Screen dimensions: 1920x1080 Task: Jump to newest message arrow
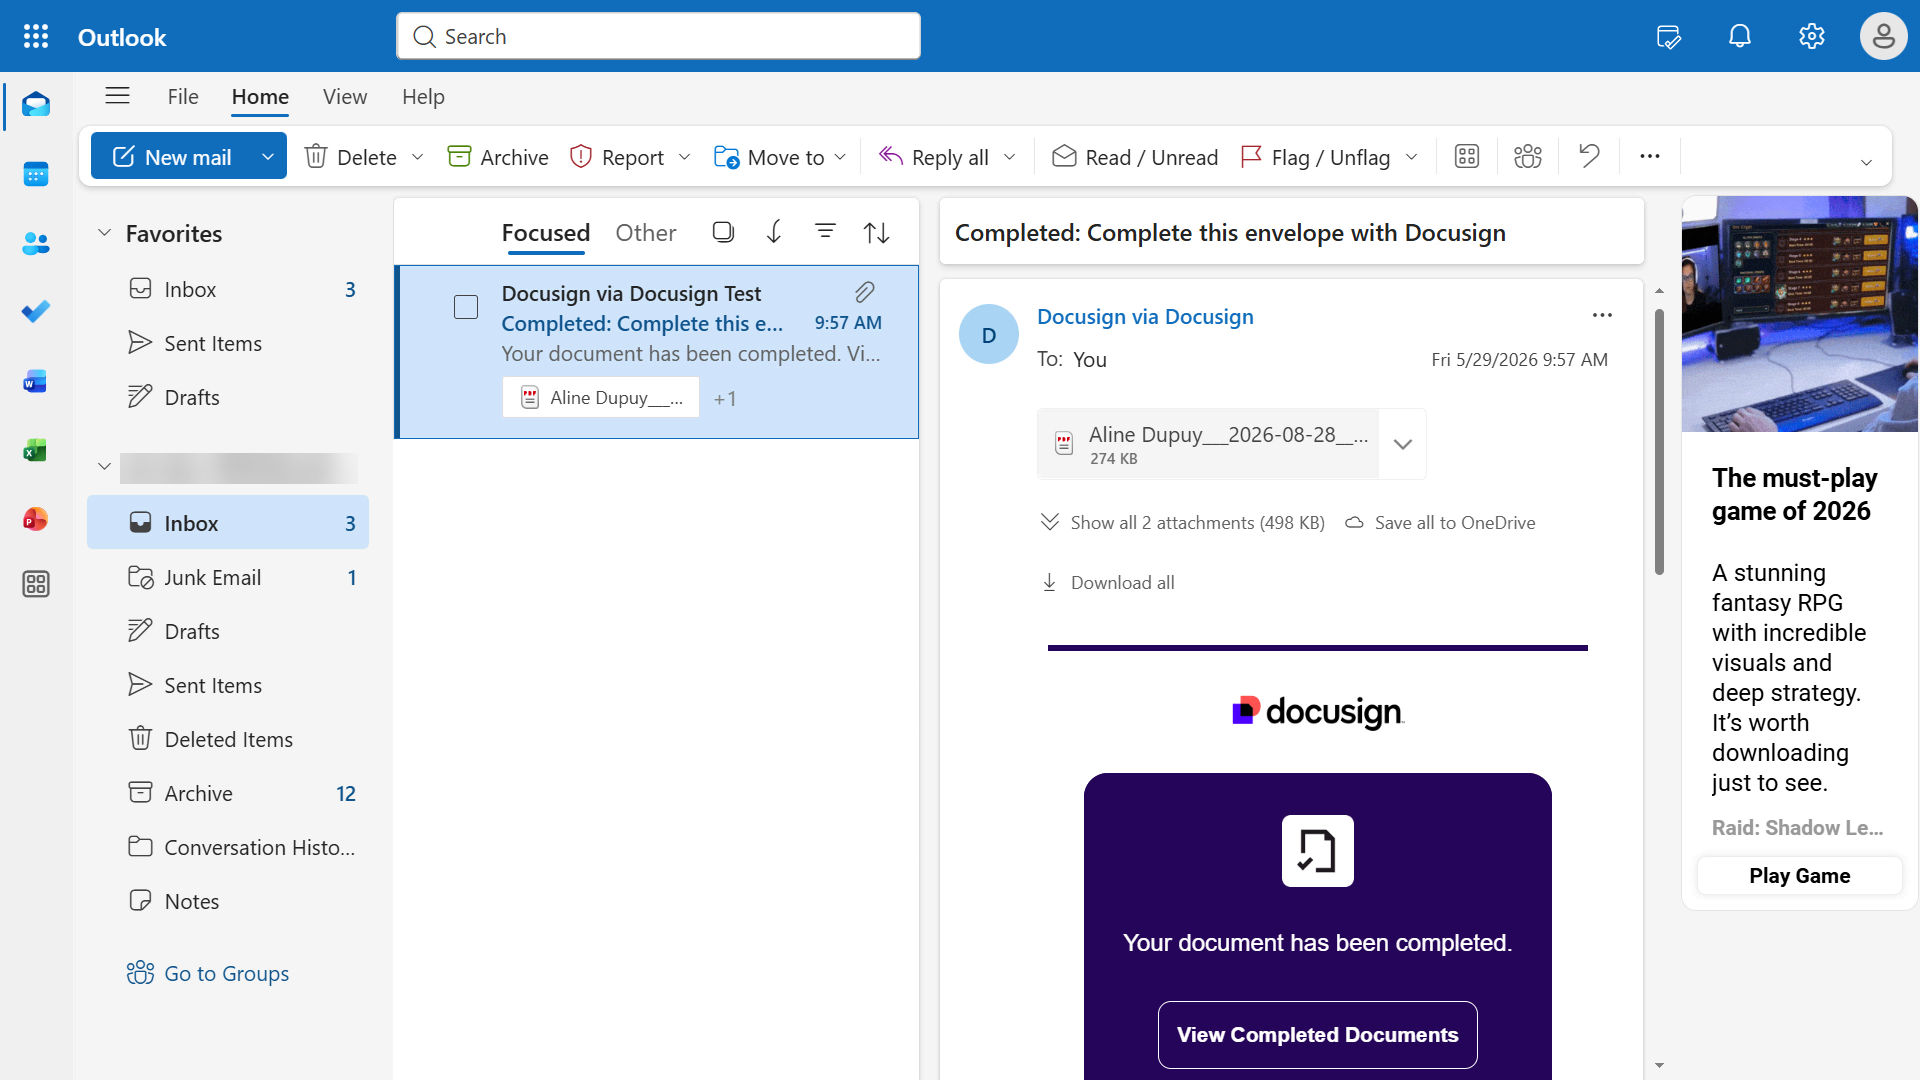774,232
